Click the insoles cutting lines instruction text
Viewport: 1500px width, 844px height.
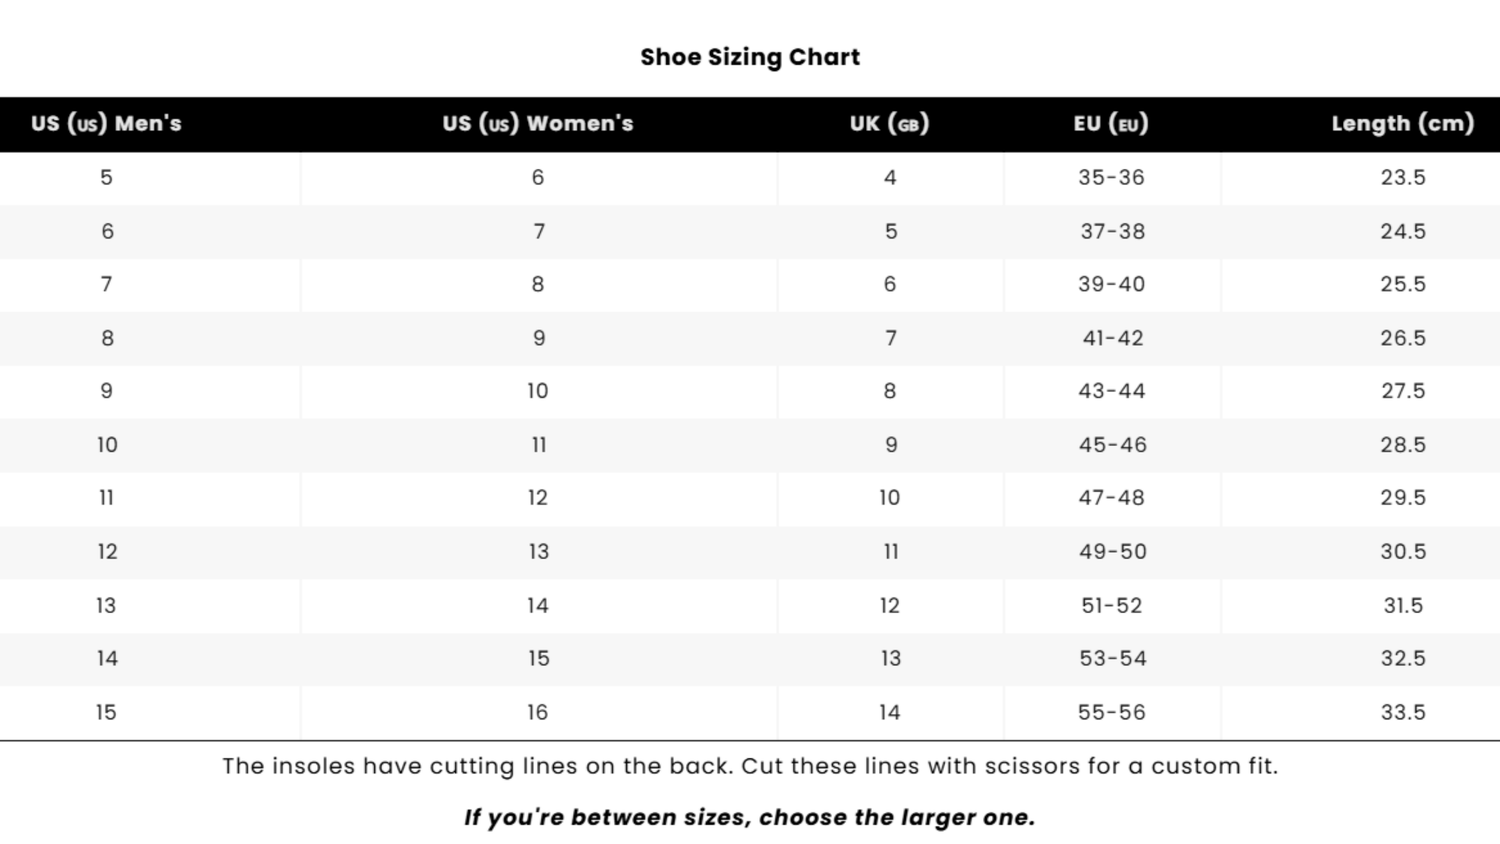[750, 767]
